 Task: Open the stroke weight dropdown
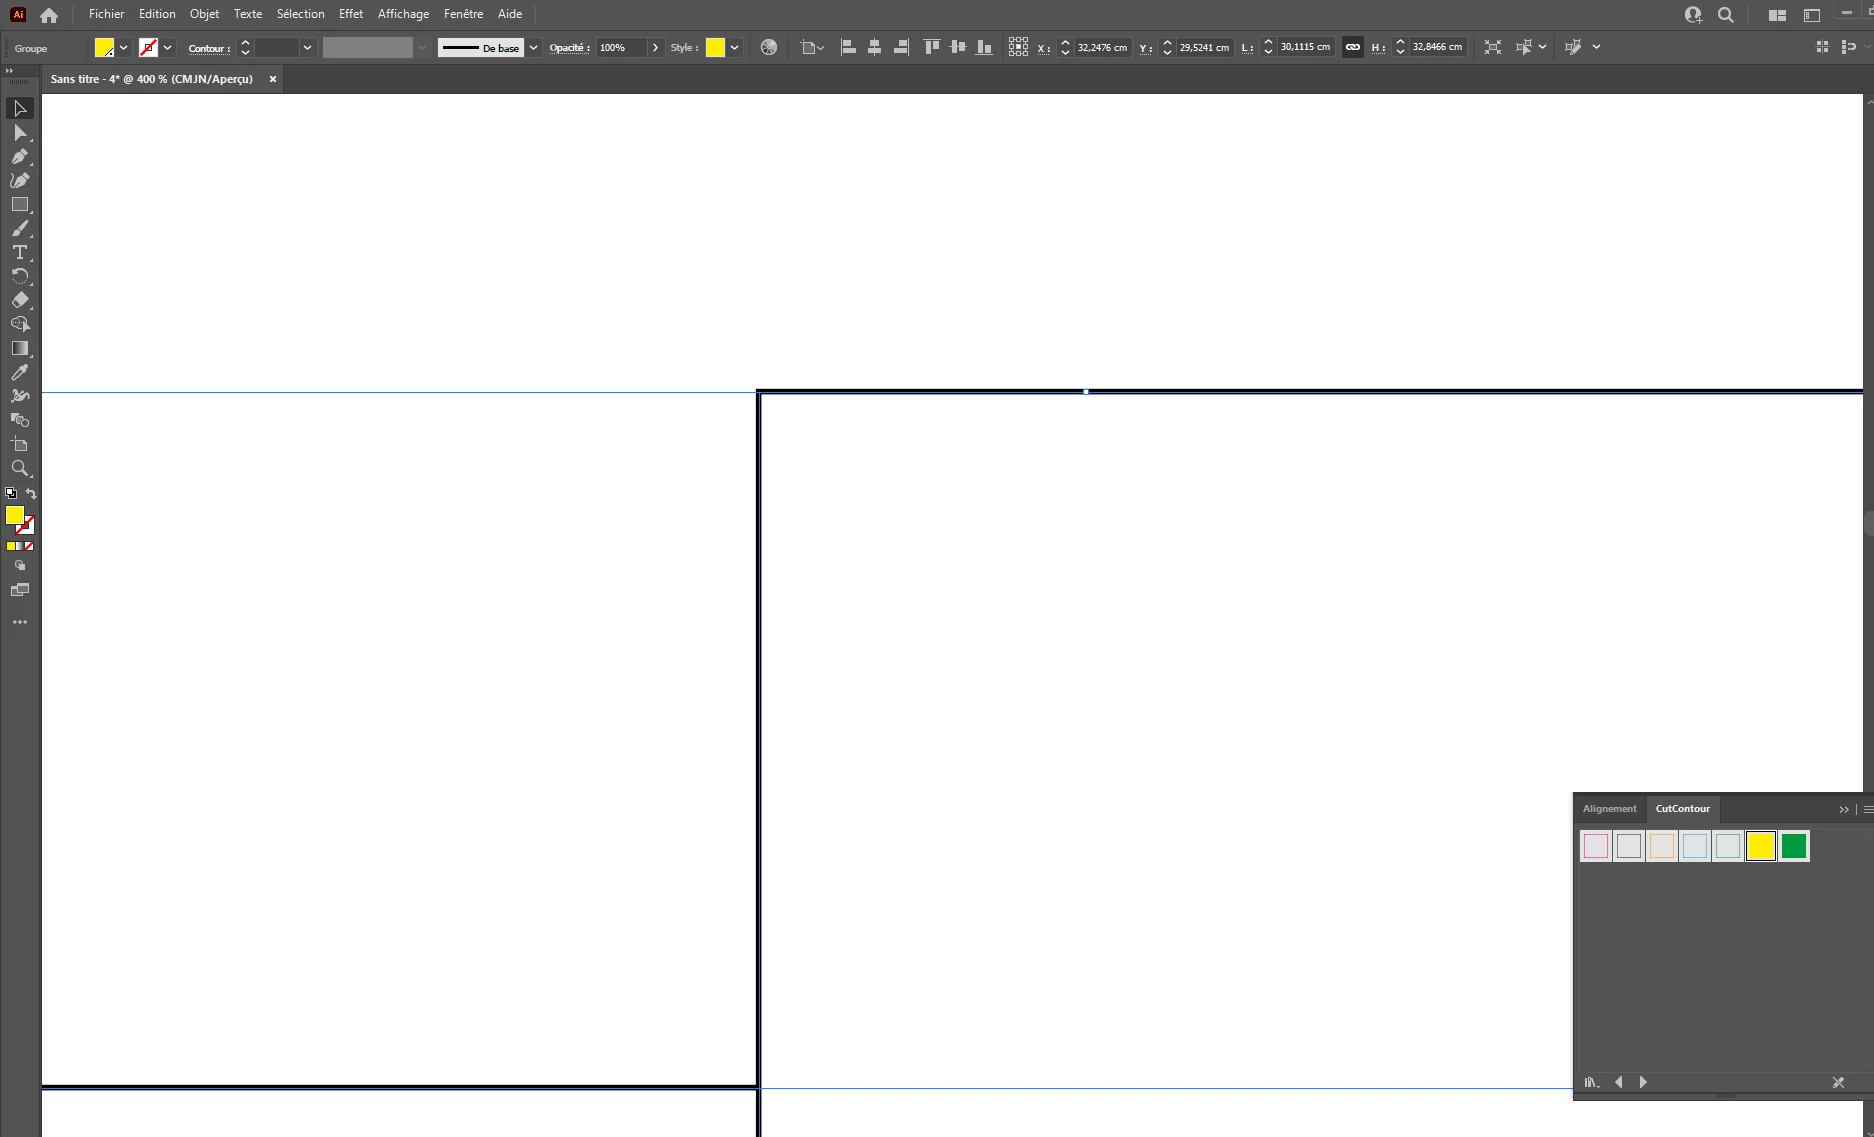coord(307,48)
